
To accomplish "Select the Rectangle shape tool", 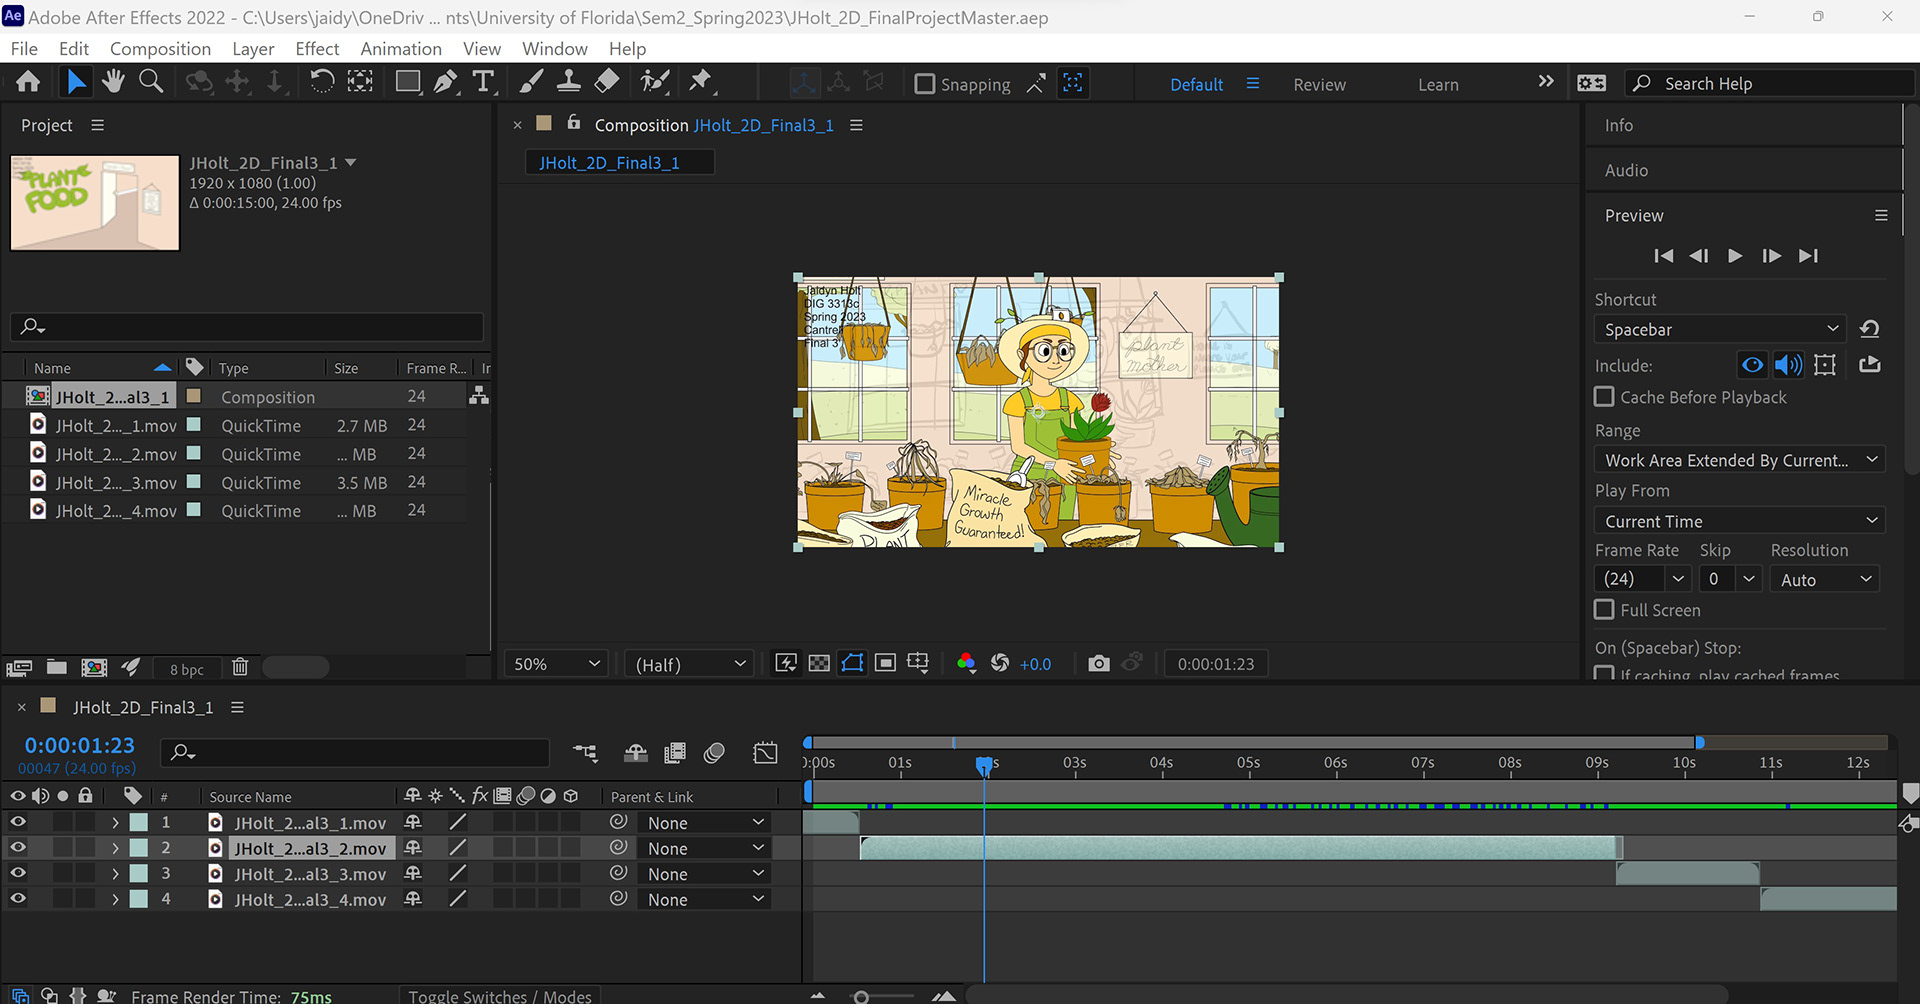I will (407, 82).
